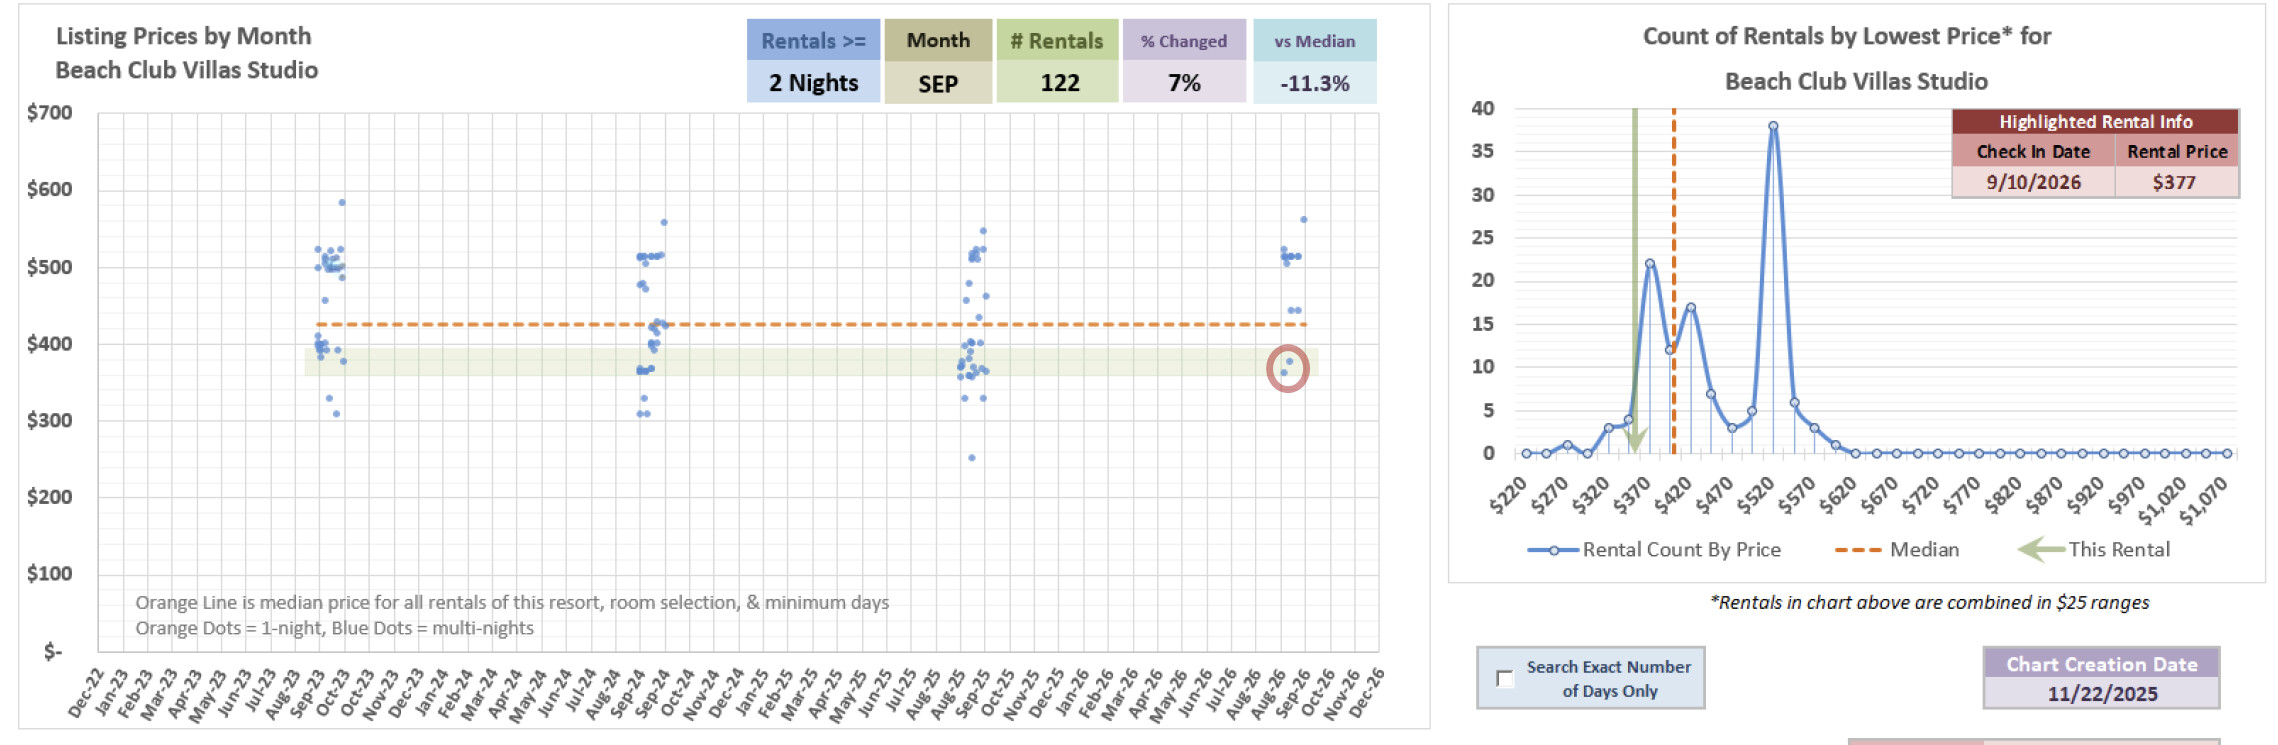Select the 122 rentals count cell
The image size is (2278, 745).
tap(1059, 83)
